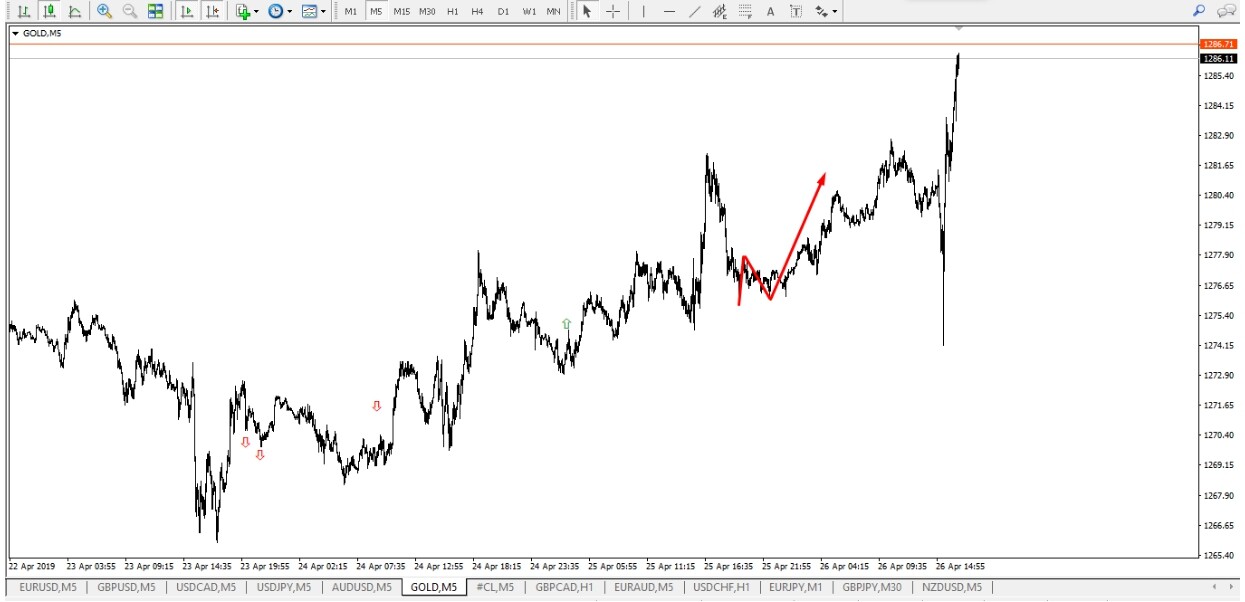Open the Templates button
Image resolution: width=1245 pixels, height=602 pixels.
[309, 11]
